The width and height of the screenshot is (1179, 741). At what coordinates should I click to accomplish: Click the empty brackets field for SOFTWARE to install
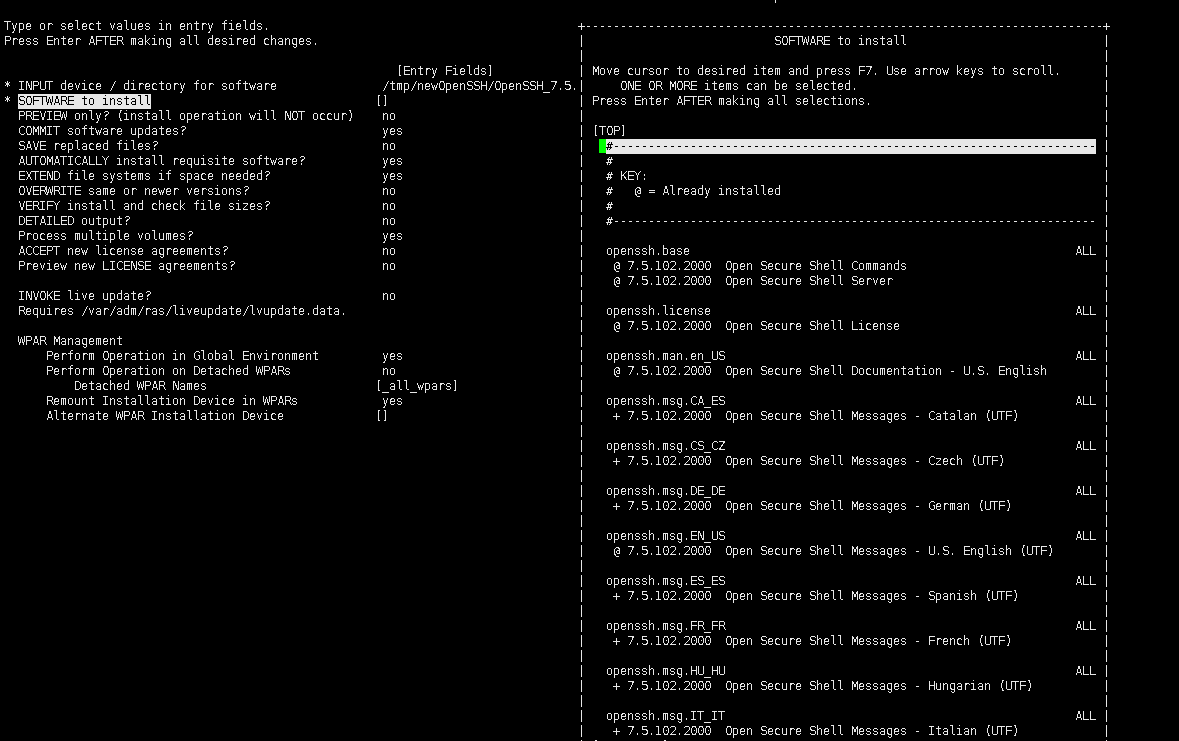[382, 101]
